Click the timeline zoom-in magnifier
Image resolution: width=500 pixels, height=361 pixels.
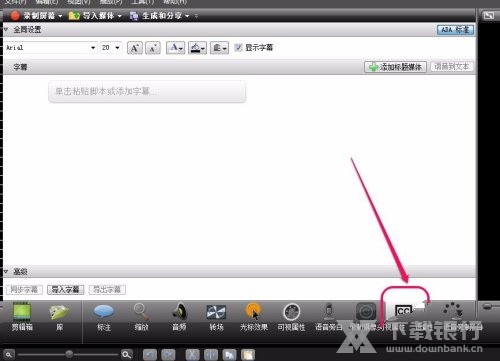(x=127, y=354)
